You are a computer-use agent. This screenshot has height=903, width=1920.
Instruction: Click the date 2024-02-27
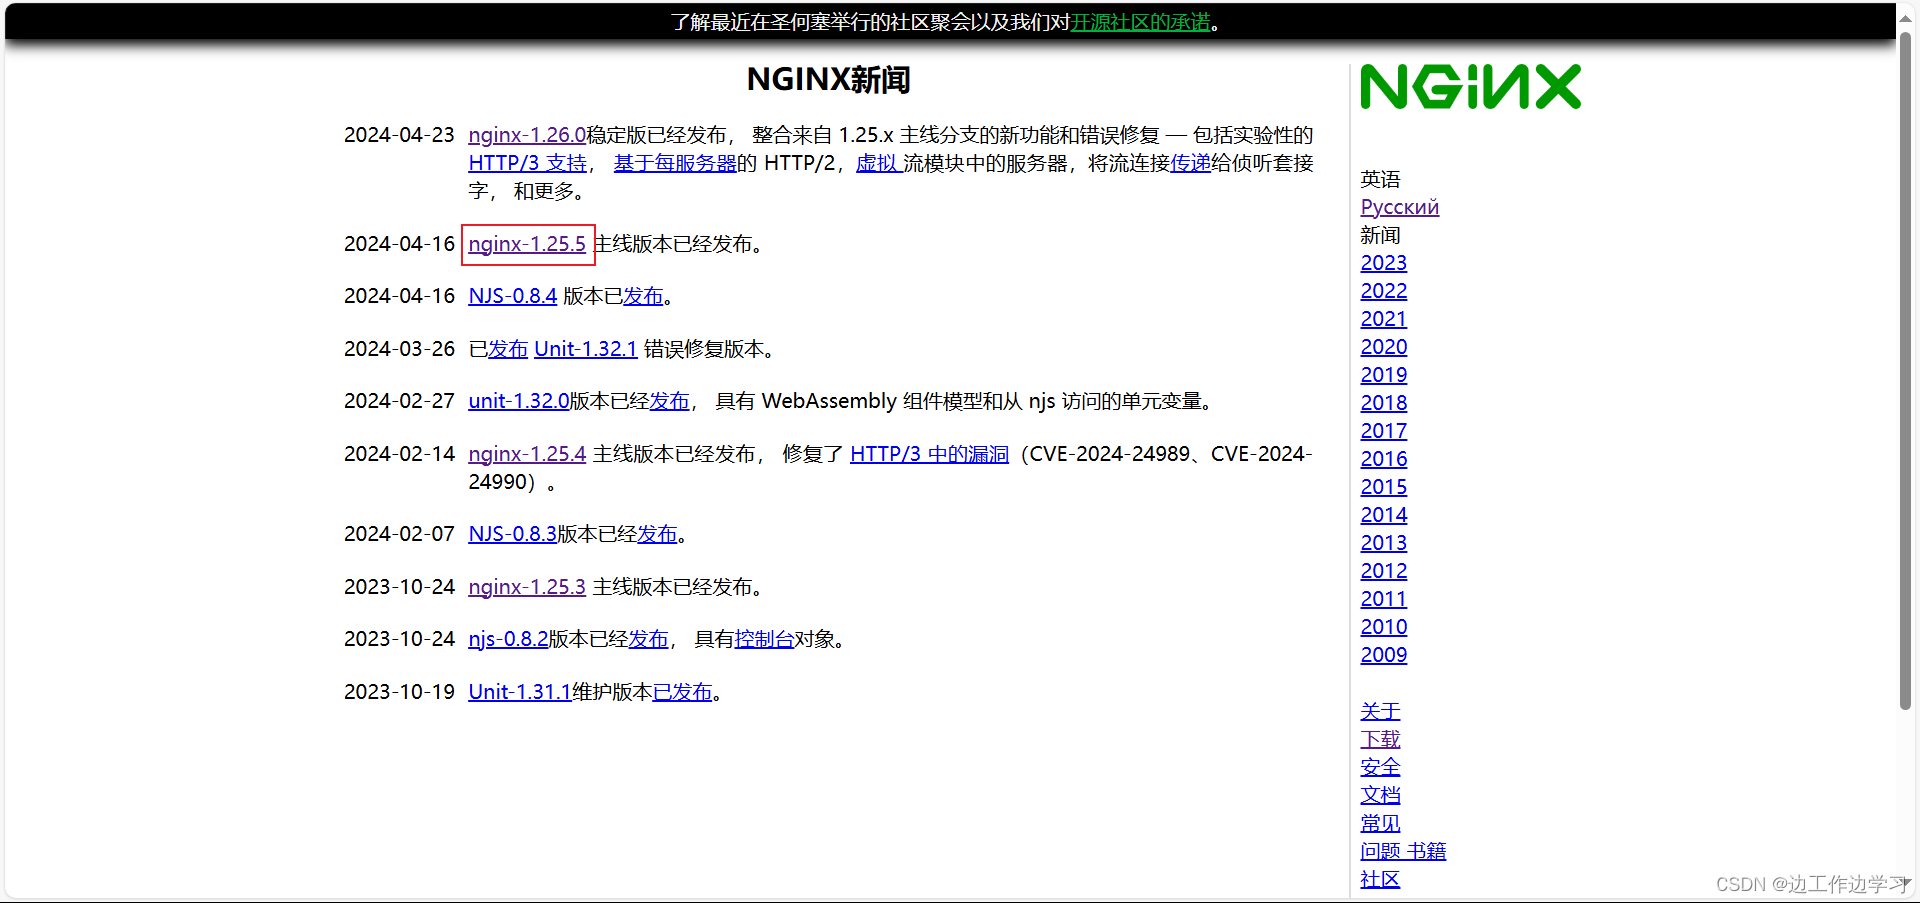399,401
